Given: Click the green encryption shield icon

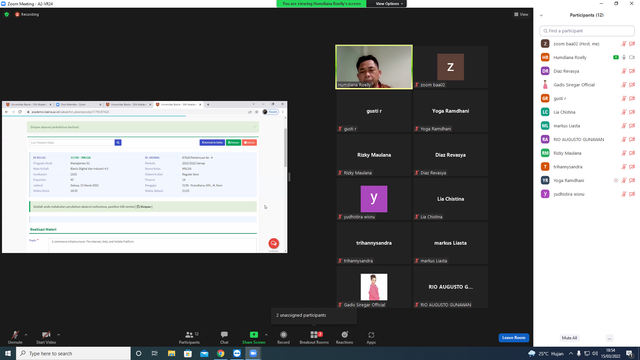Looking at the screenshot, I should [x=7, y=14].
